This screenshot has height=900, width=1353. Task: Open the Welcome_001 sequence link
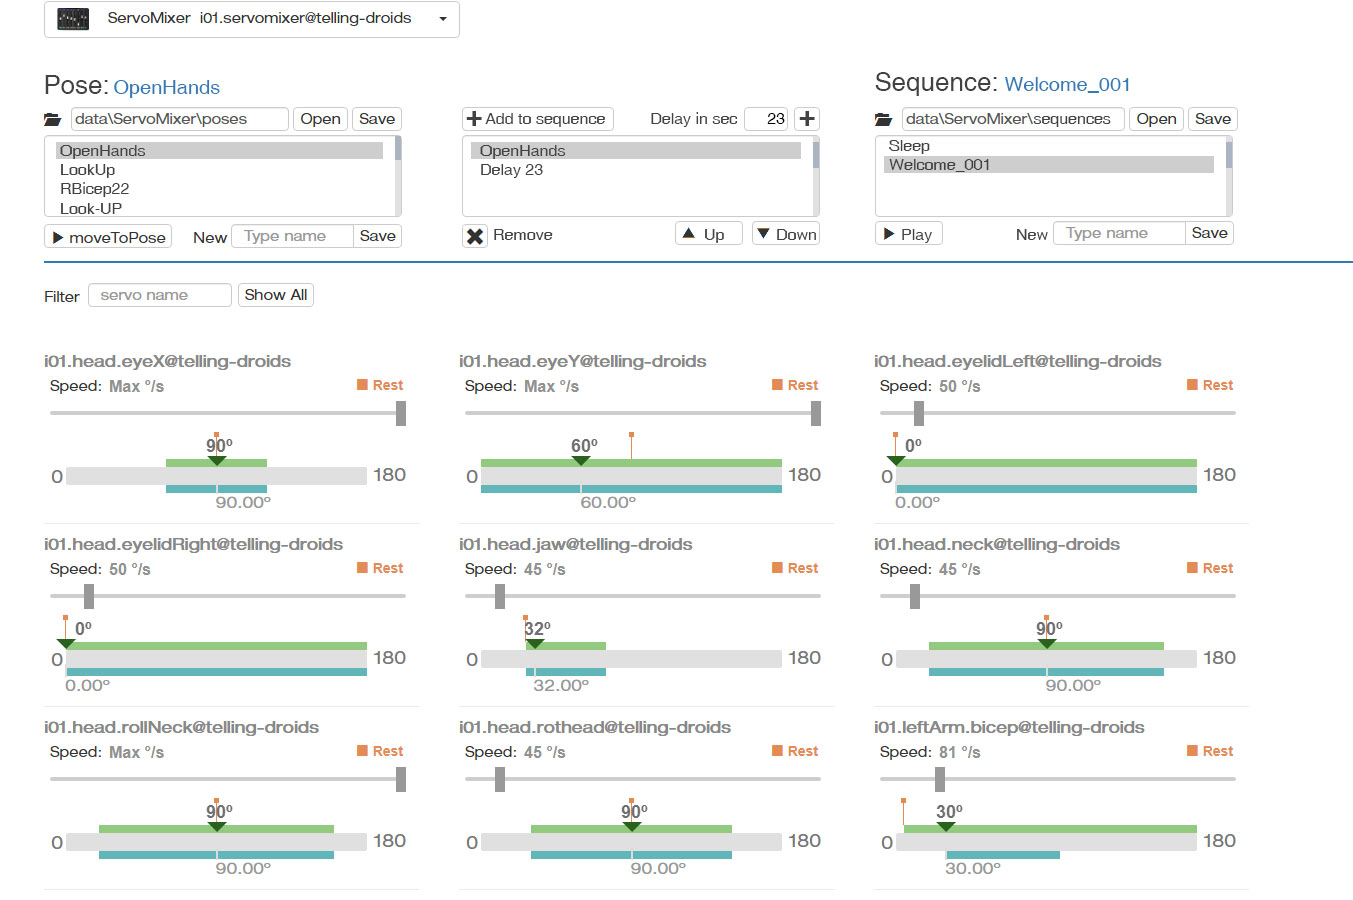[1067, 85]
